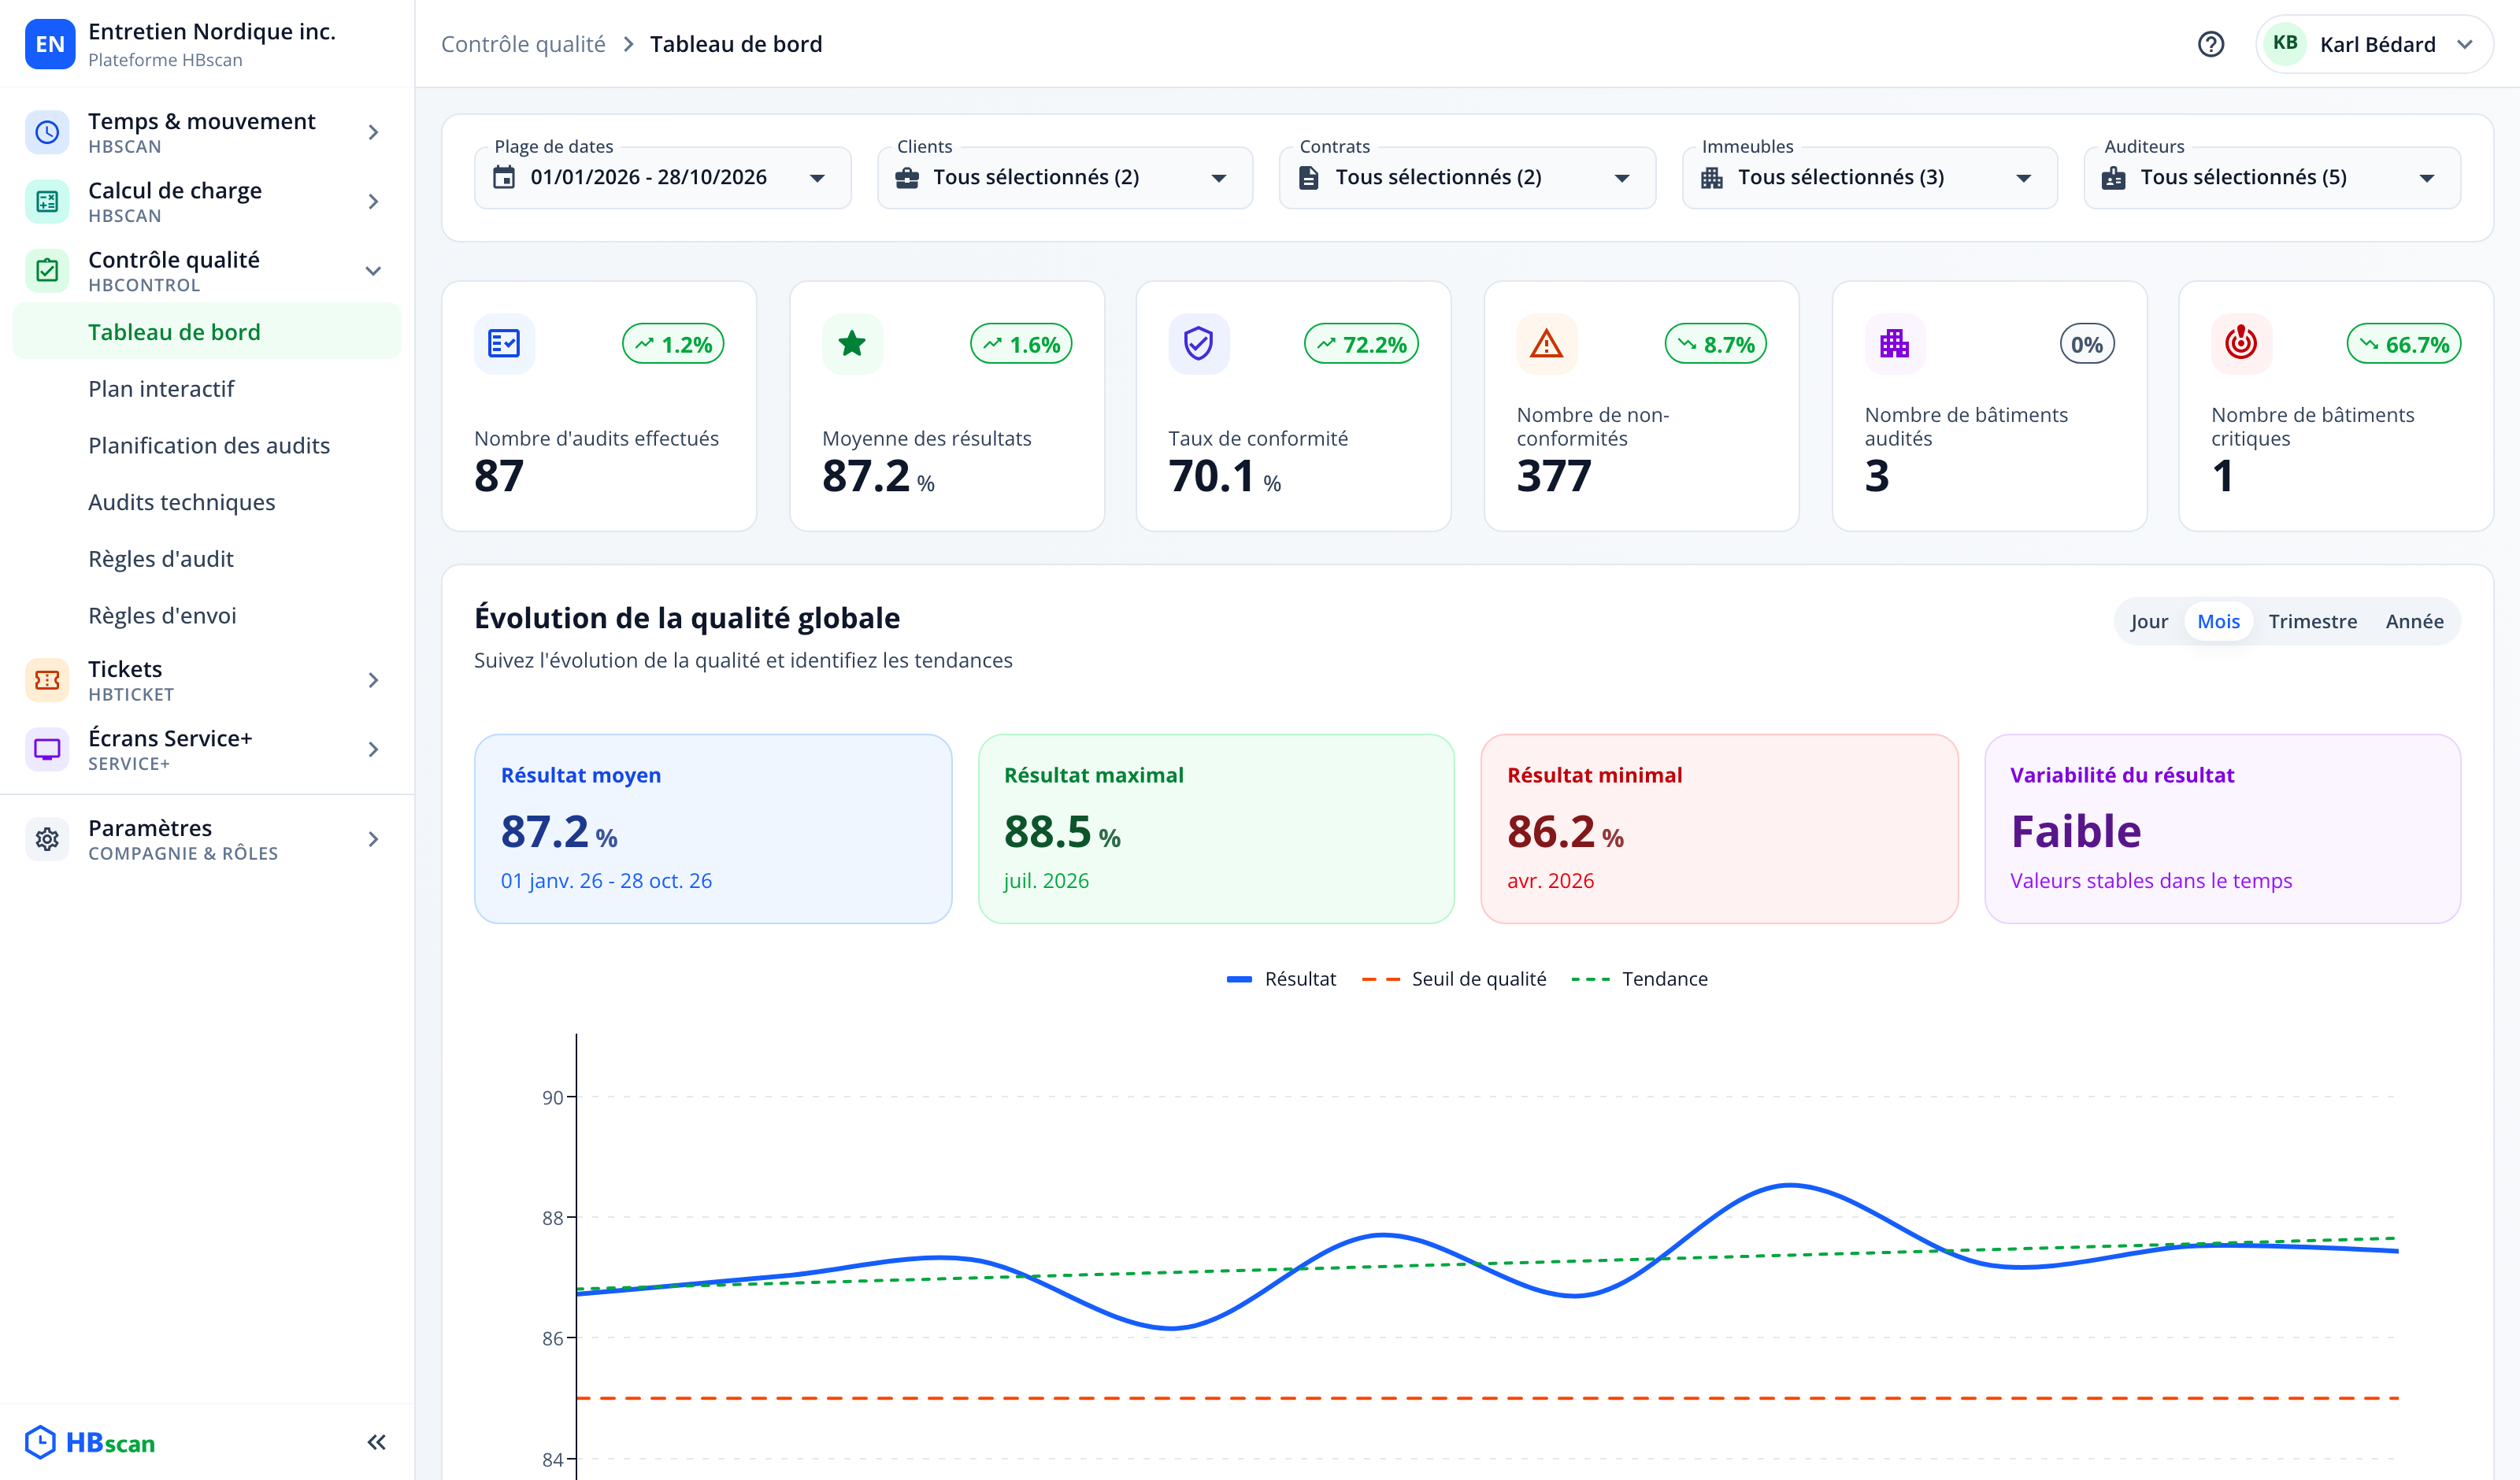This screenshot has width=2520, height=1480.
Task: Go to Audits techniques
Action: [206, 502]
